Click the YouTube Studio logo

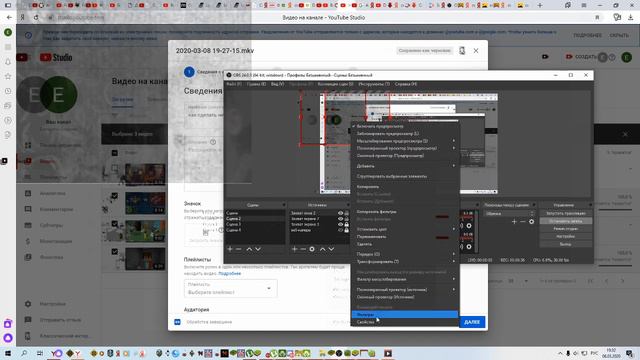click(x=56, y=58)
